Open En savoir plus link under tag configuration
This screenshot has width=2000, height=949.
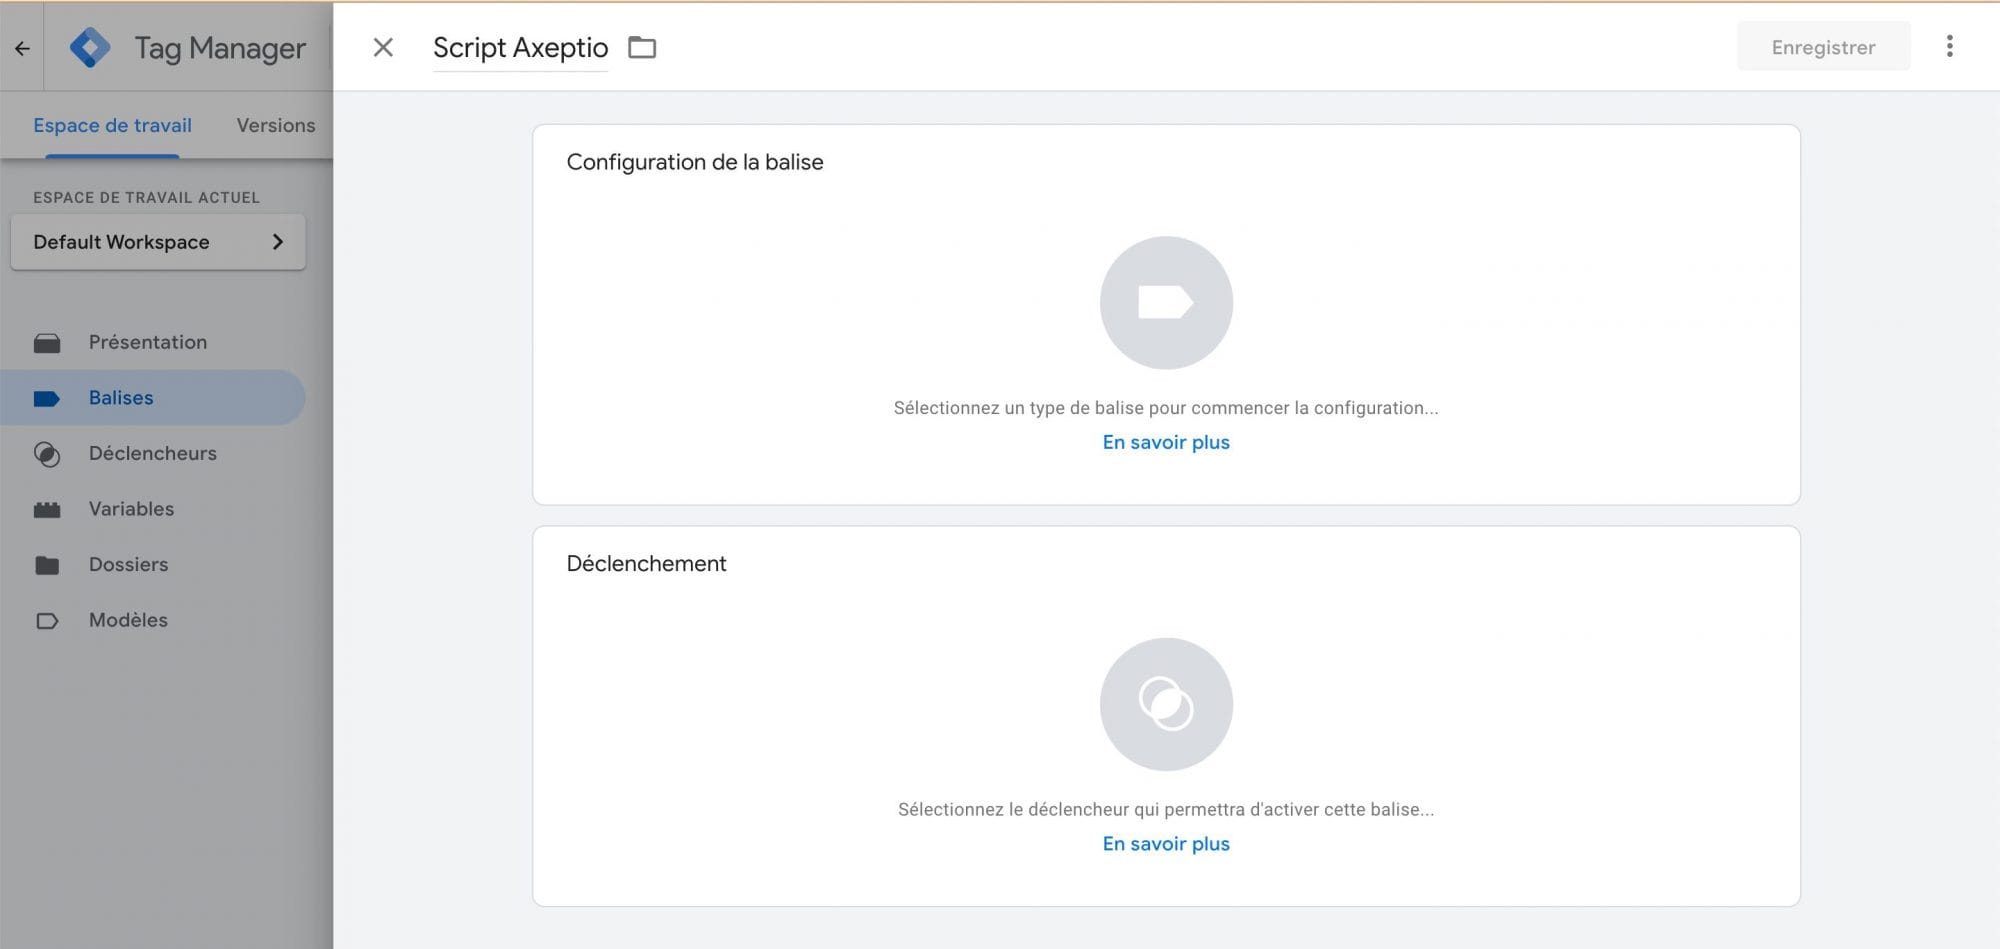[1166, 442]
